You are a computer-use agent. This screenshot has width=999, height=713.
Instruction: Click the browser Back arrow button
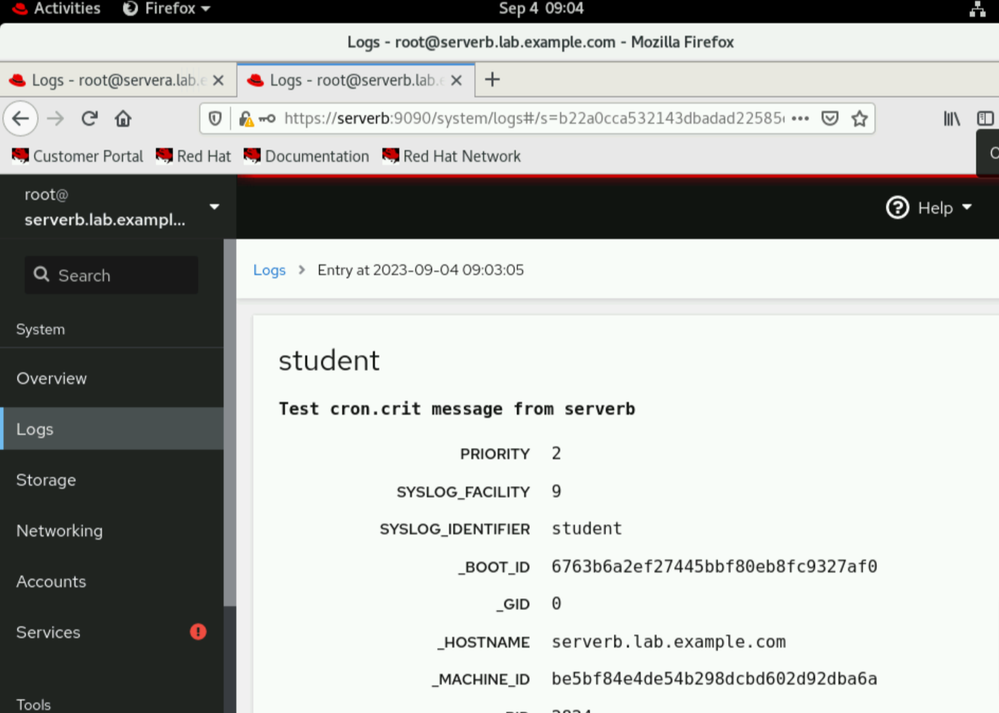coord(21,118)
